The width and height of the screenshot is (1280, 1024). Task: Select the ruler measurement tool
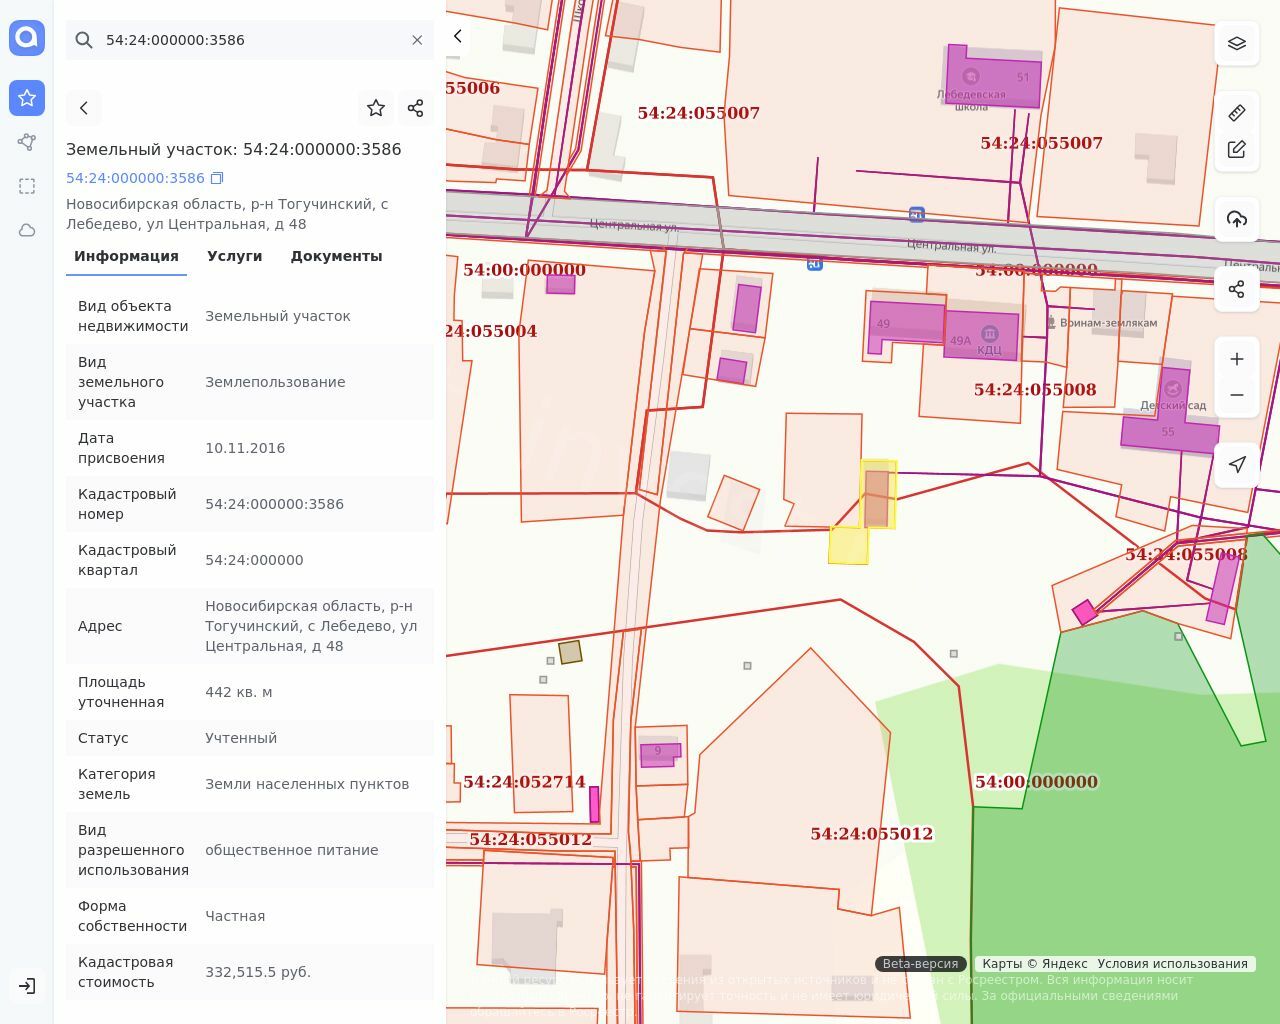tap(1237, 113)
